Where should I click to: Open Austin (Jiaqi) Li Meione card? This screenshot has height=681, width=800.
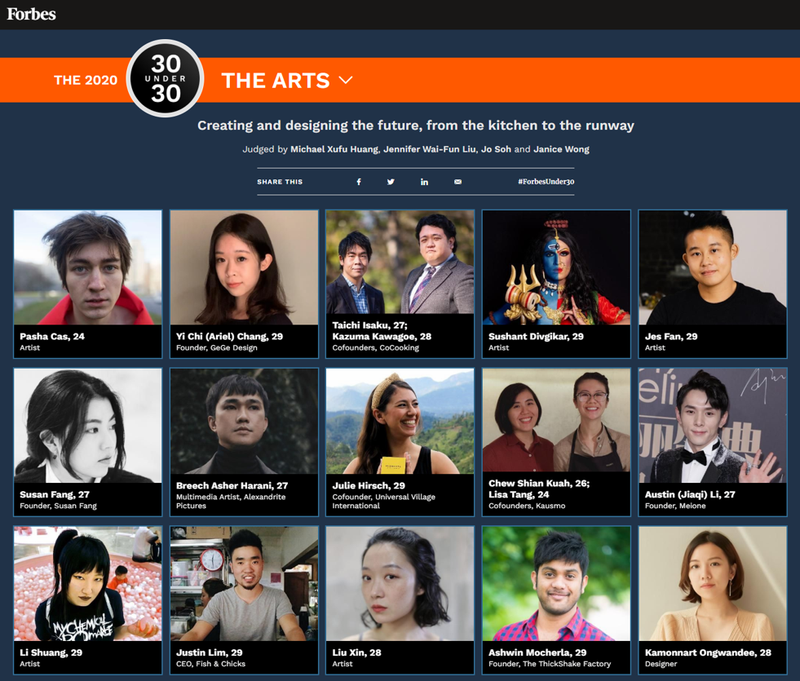(x=712, y=442)
